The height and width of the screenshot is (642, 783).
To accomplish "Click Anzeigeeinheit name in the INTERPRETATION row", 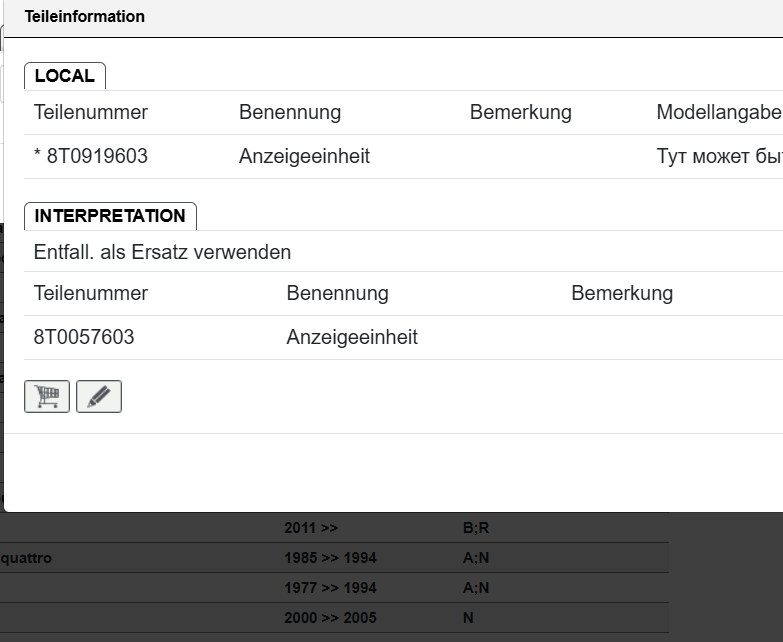I will pos(352,338).
